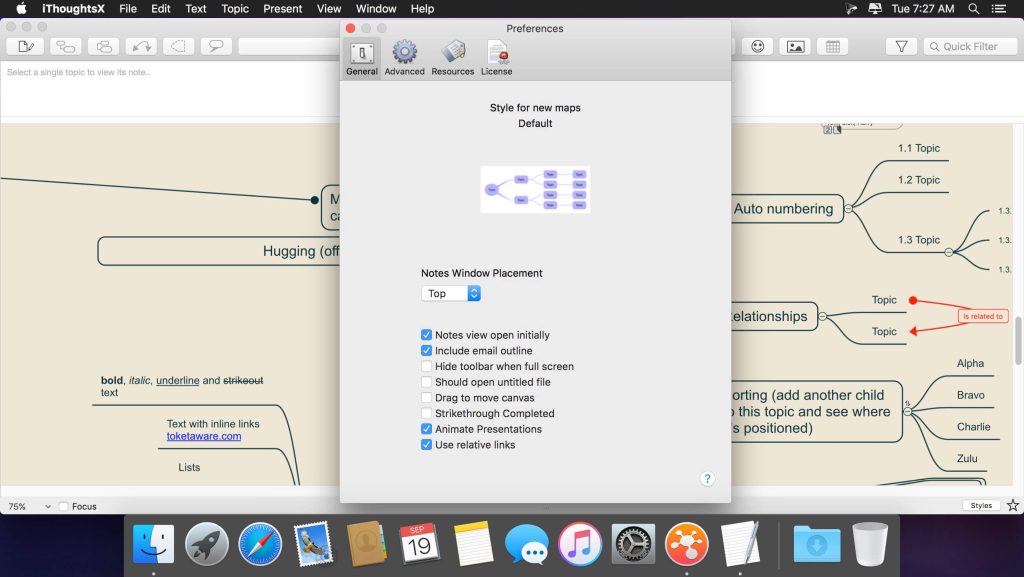Click the Styles button
This screenshot has height=577, width=1024.
pos(981,506)
